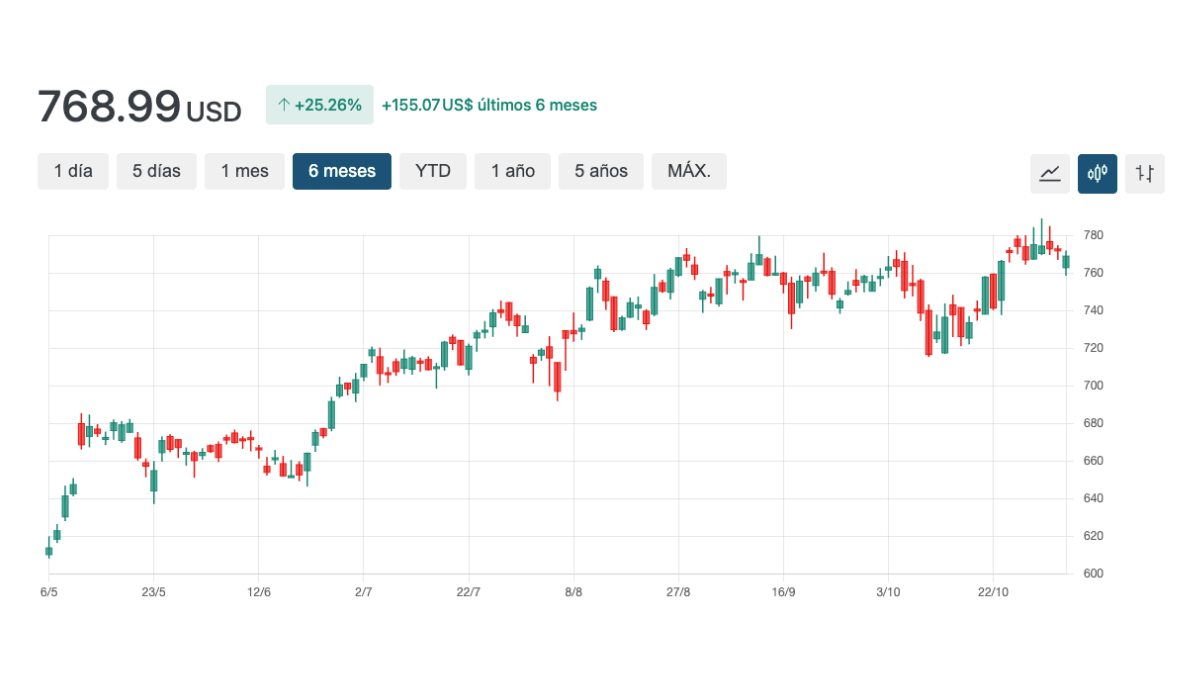Switch to the line chart view
Viewport: 1200px width, 675px height.
click(x=1049, y=173)
